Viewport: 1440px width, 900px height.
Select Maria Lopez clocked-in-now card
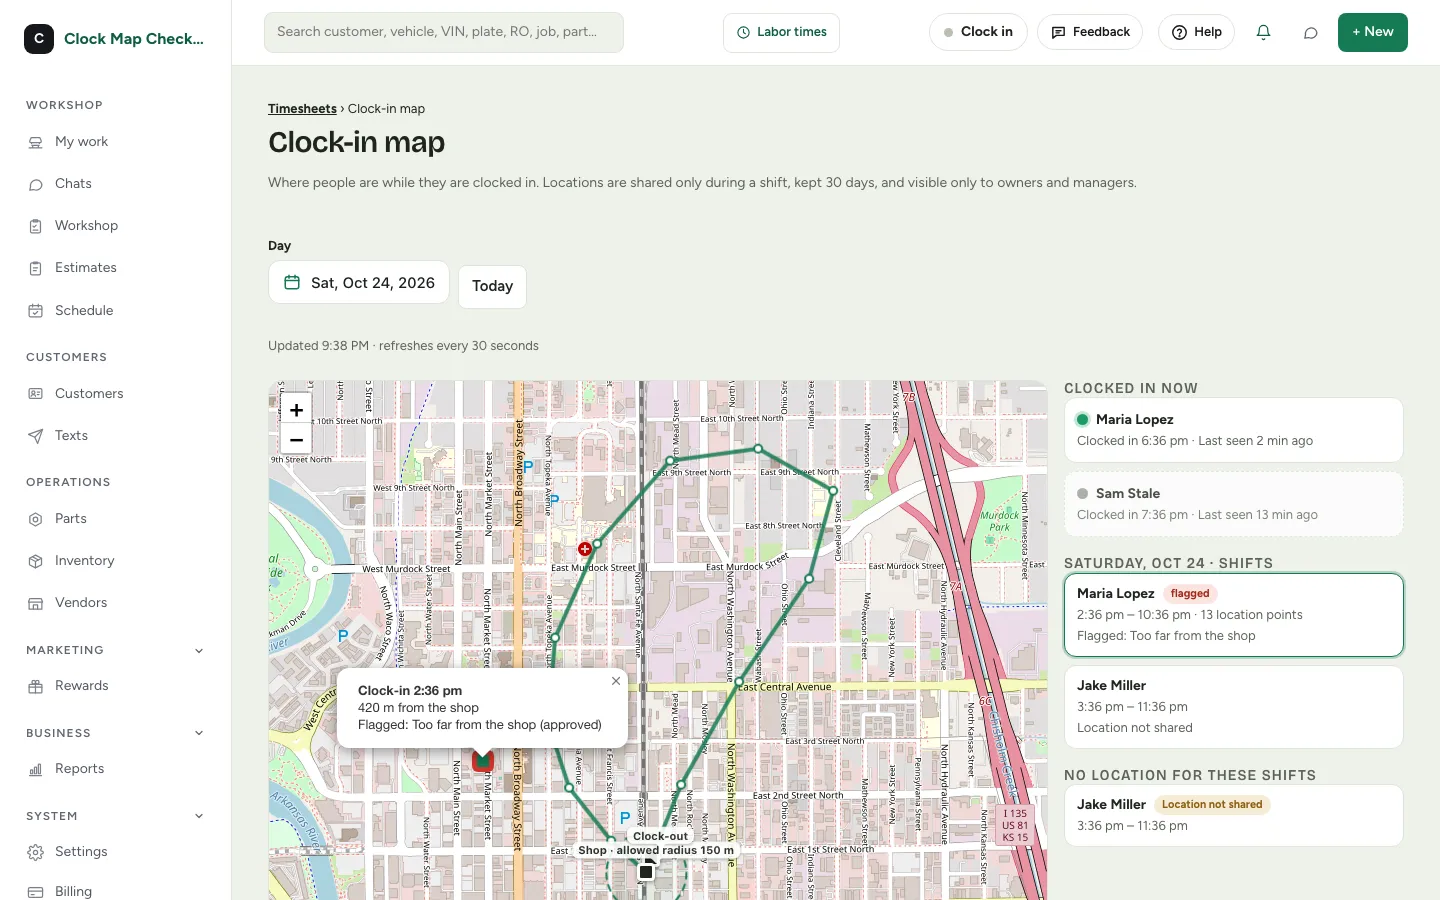pyautogui.click(x=1234, y=430)
